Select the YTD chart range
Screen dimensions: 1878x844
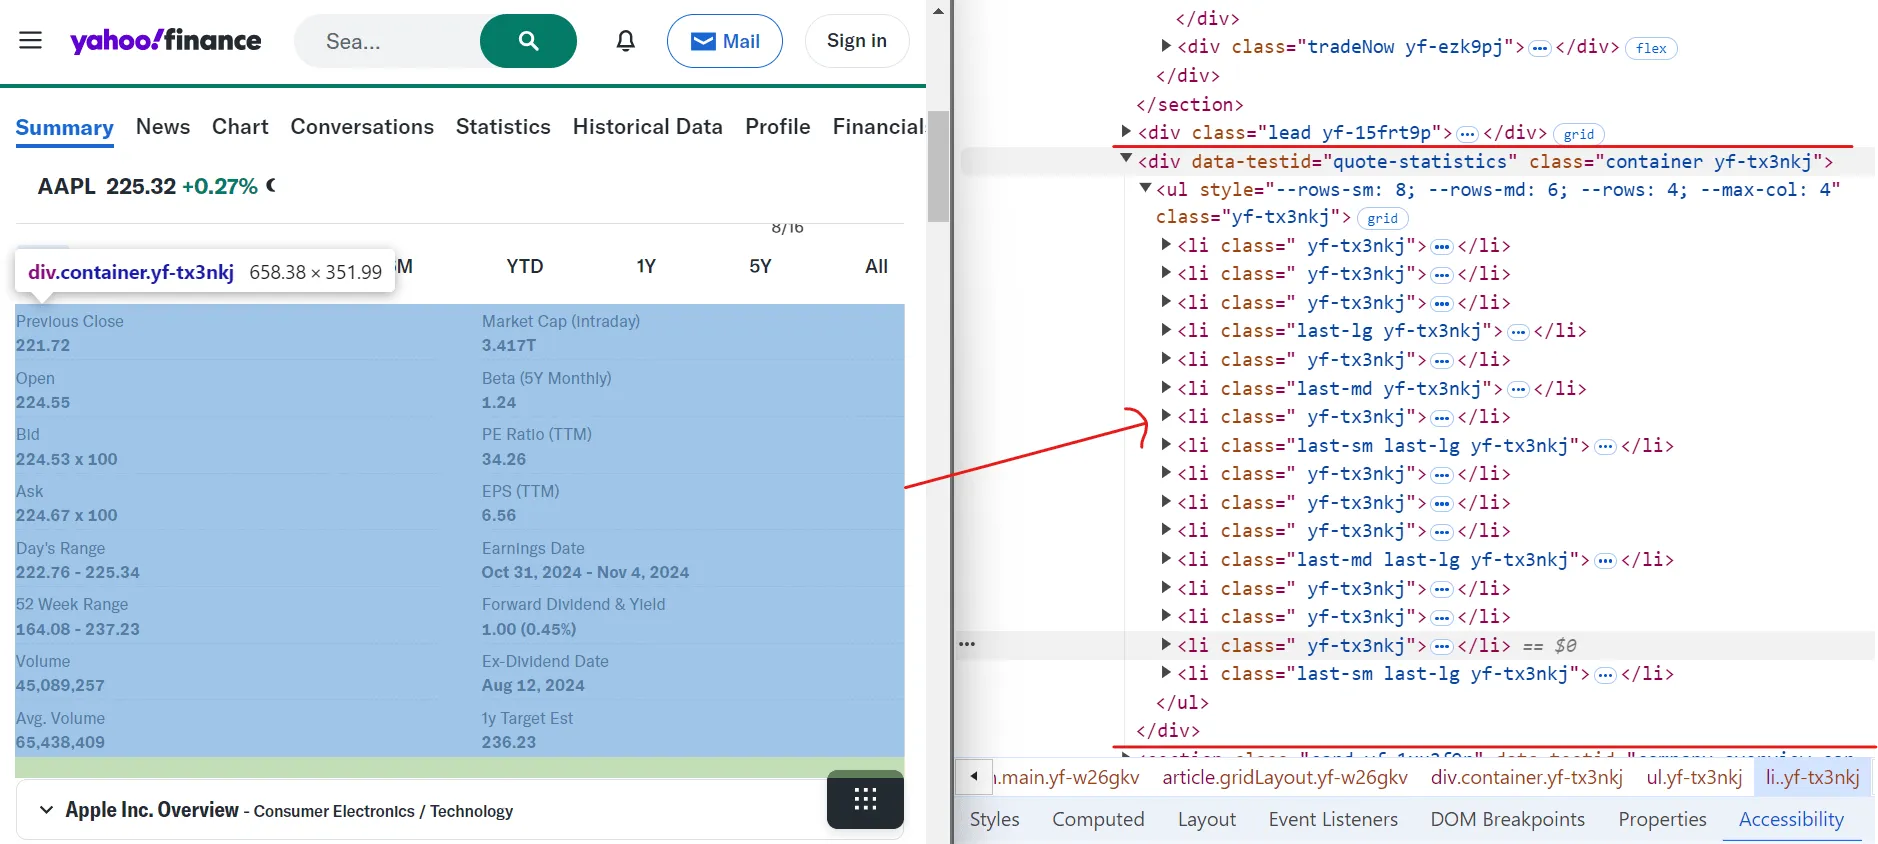(525, 266)
